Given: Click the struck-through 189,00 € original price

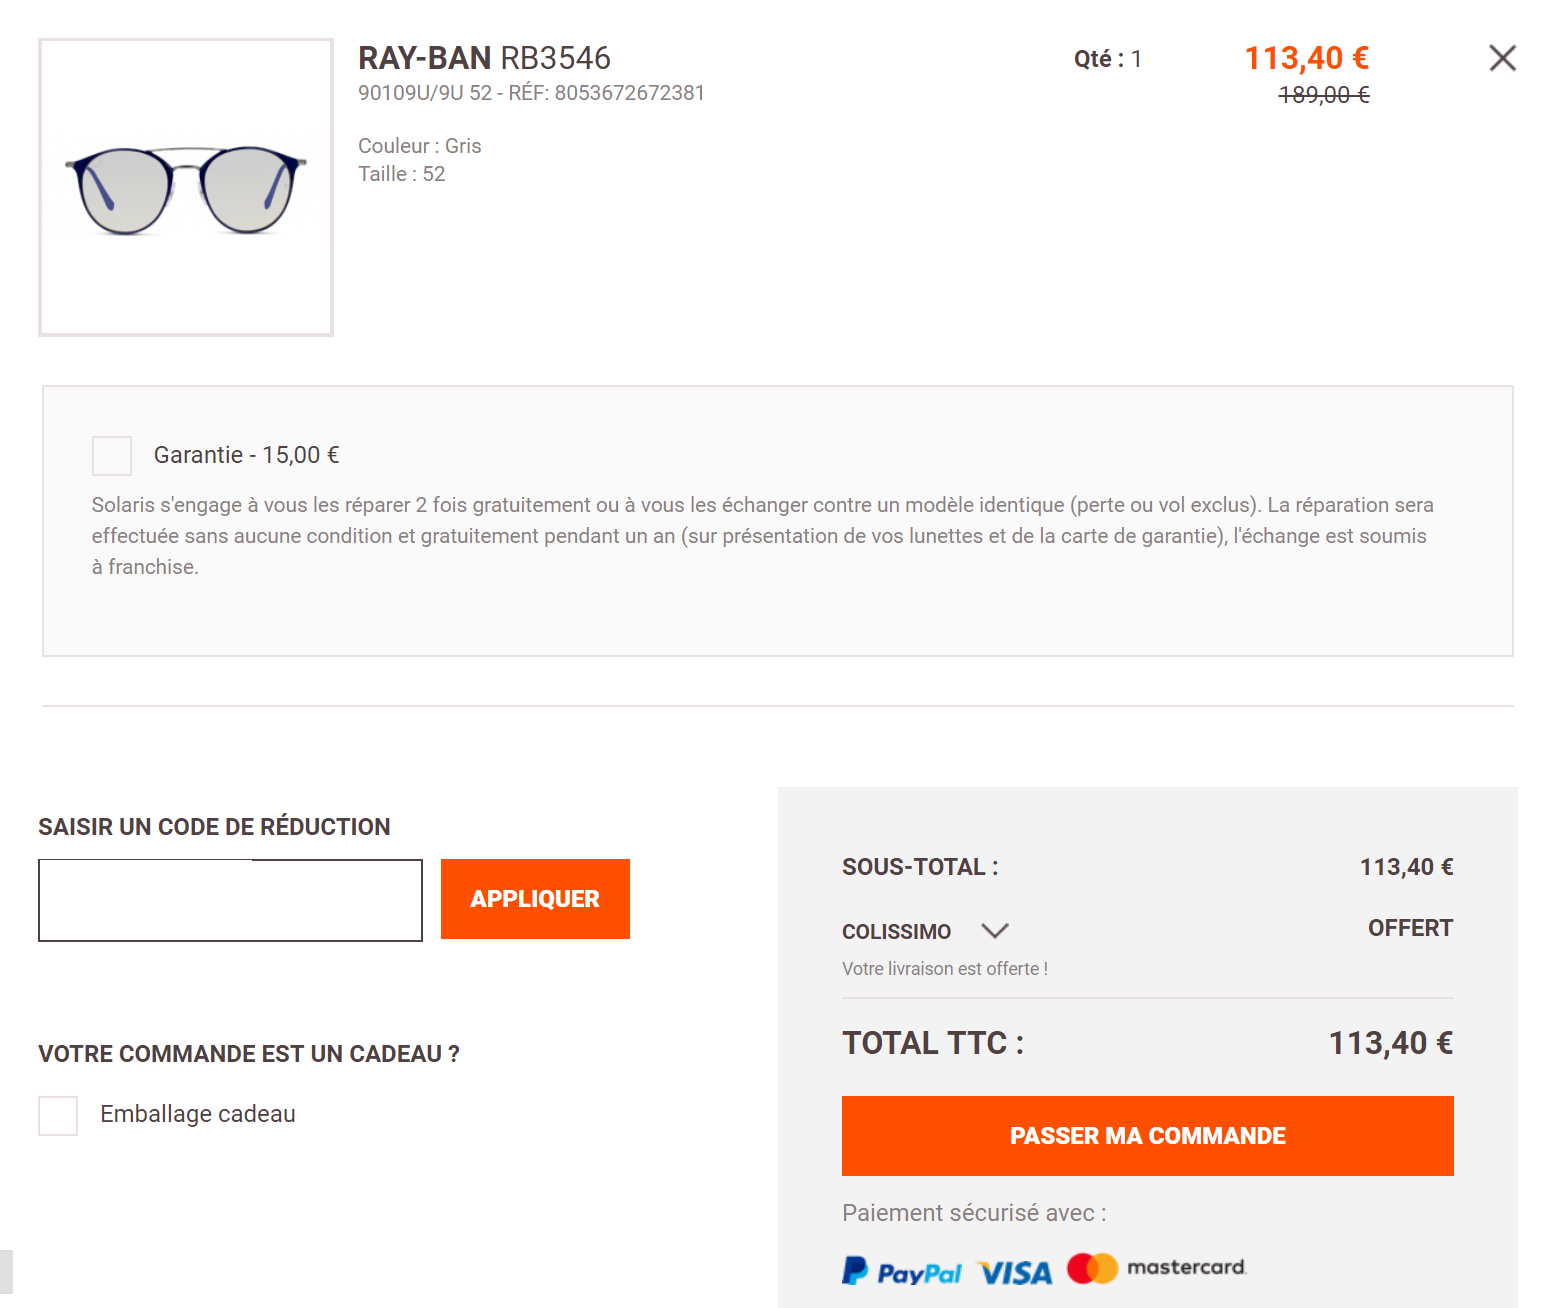Looking at the screenshot, I should (x=1324, y=95).
